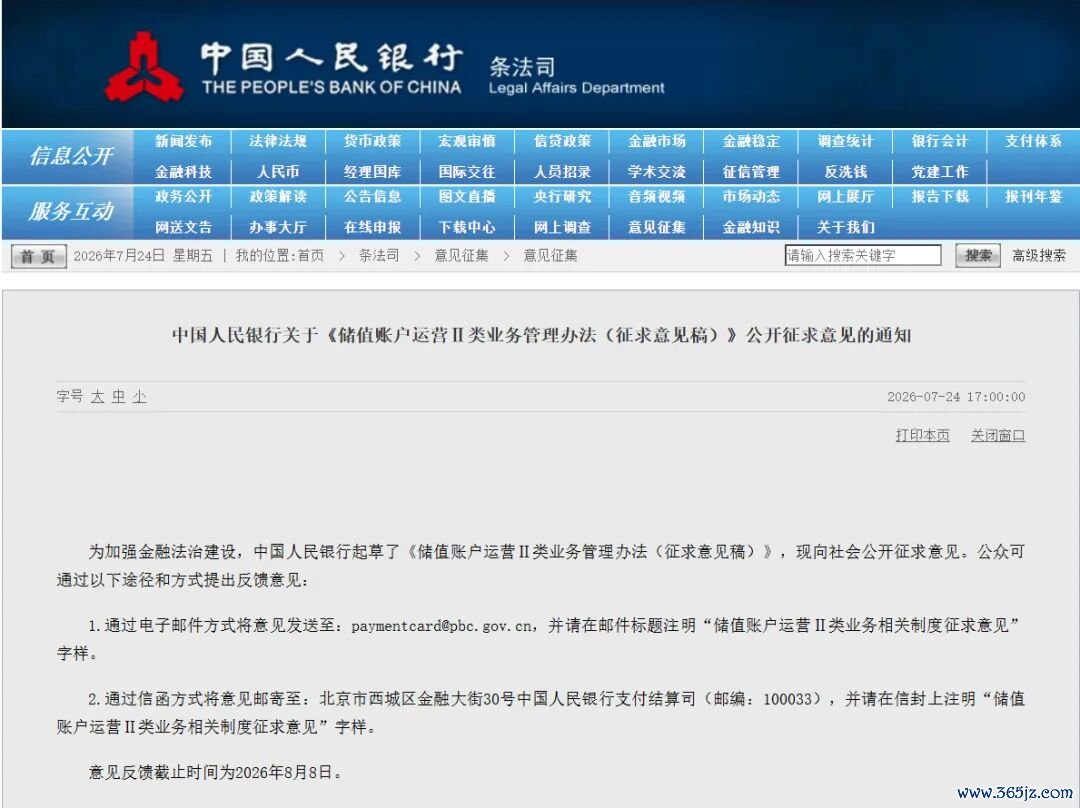Select 金融科技 in navigation
The width and height of the screenshot is (1080, 808).
(183, 172)
